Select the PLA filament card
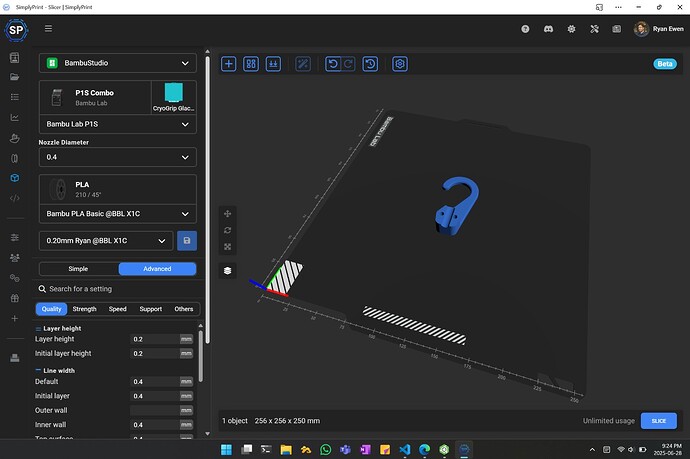The height and width of the screenshot is (459, 690). [117, 189]
